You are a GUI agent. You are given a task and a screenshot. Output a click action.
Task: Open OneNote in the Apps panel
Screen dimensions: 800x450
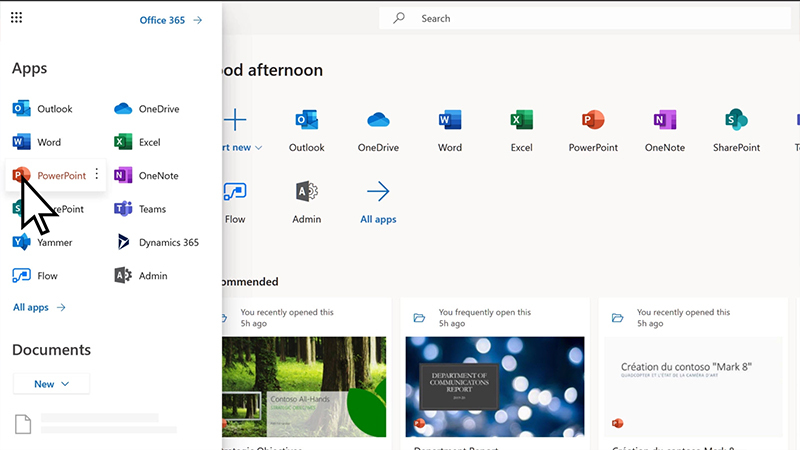click(146, 175)
